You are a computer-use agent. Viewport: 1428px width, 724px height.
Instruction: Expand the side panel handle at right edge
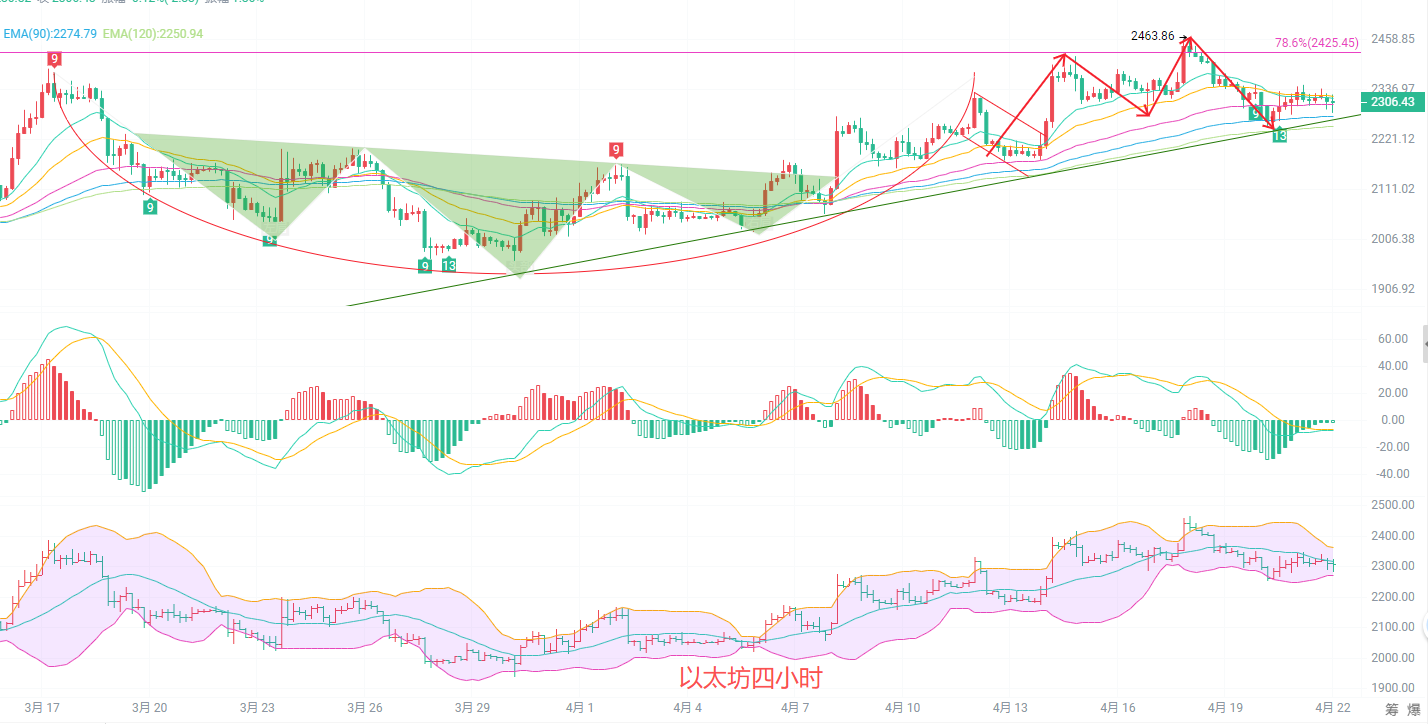tap(1423, 343)
